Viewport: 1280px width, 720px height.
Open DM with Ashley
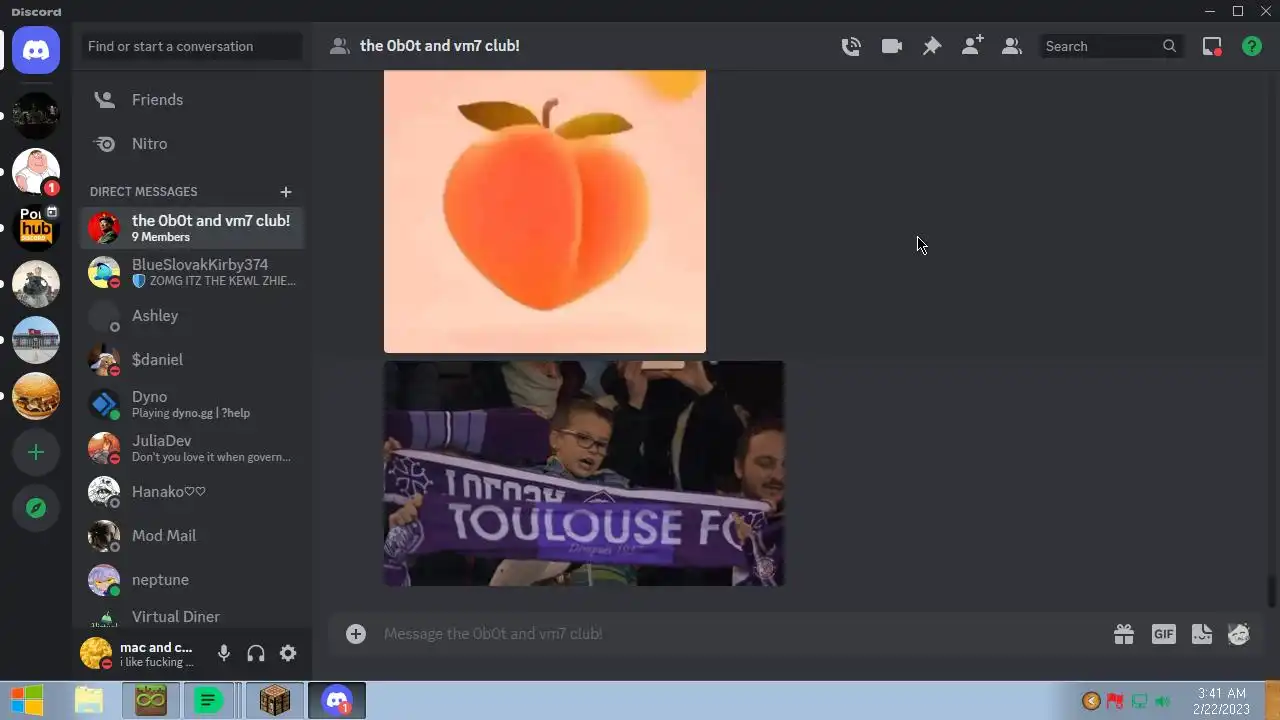coord(192,316)
